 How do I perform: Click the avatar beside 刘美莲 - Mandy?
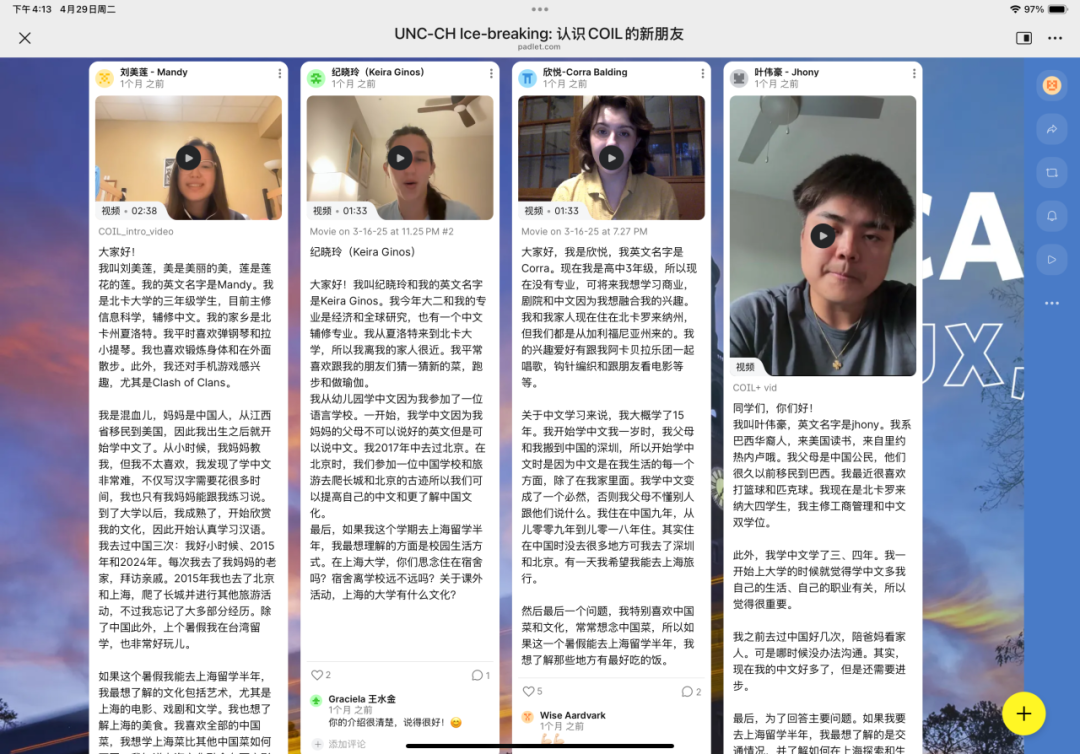point(105,78)
